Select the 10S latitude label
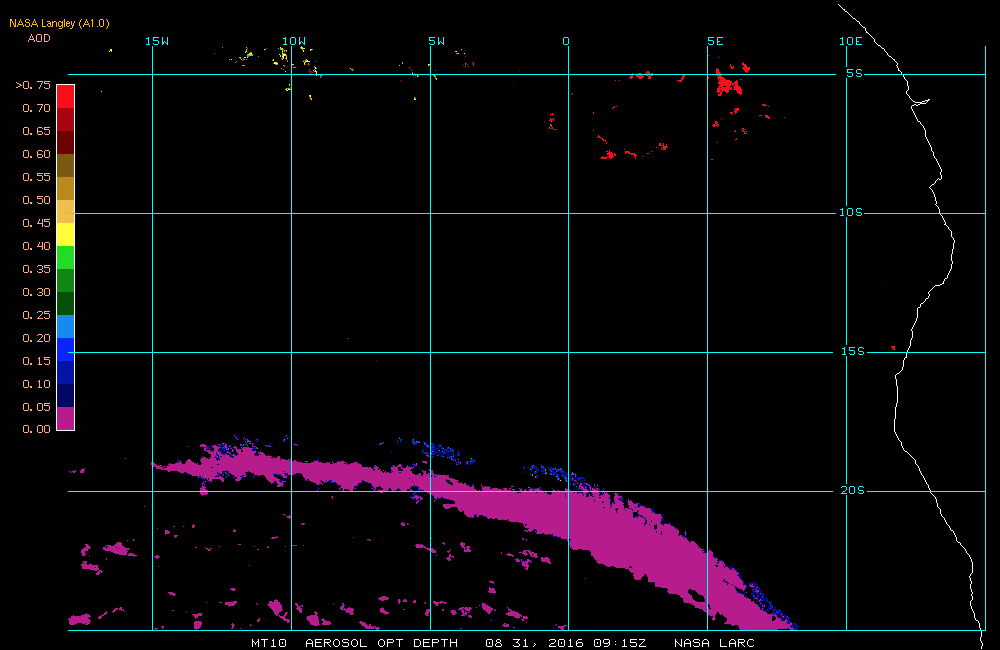The height and width of the screenshot is (650, 1000). (x=851, y=212)
